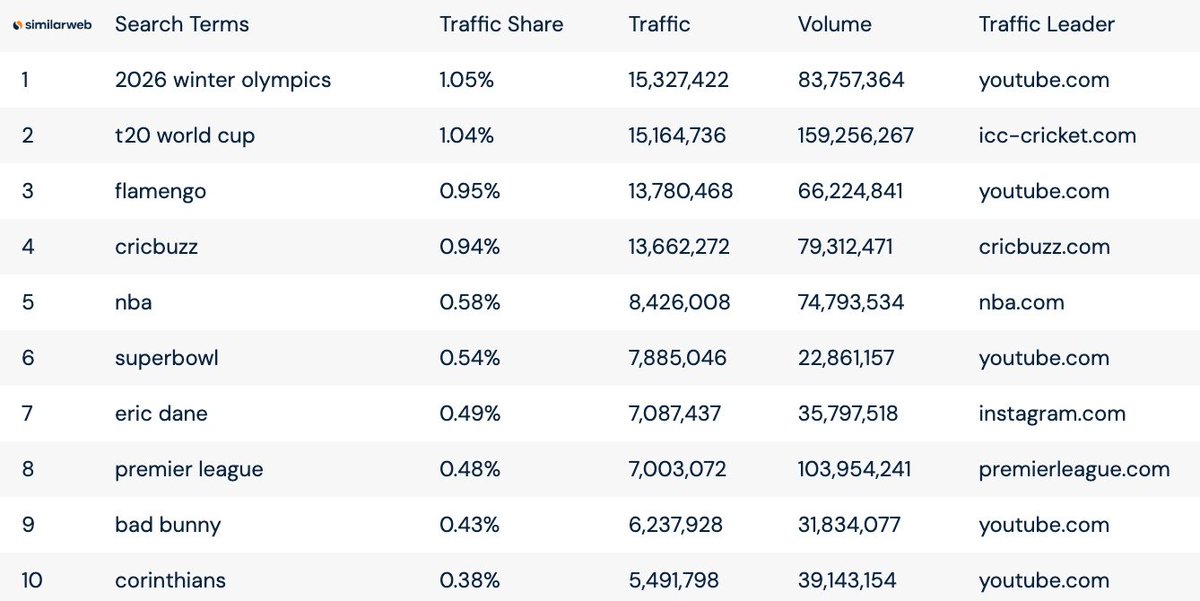
Task: Click traffic share value 0.38%
Action: click(470, 580)
